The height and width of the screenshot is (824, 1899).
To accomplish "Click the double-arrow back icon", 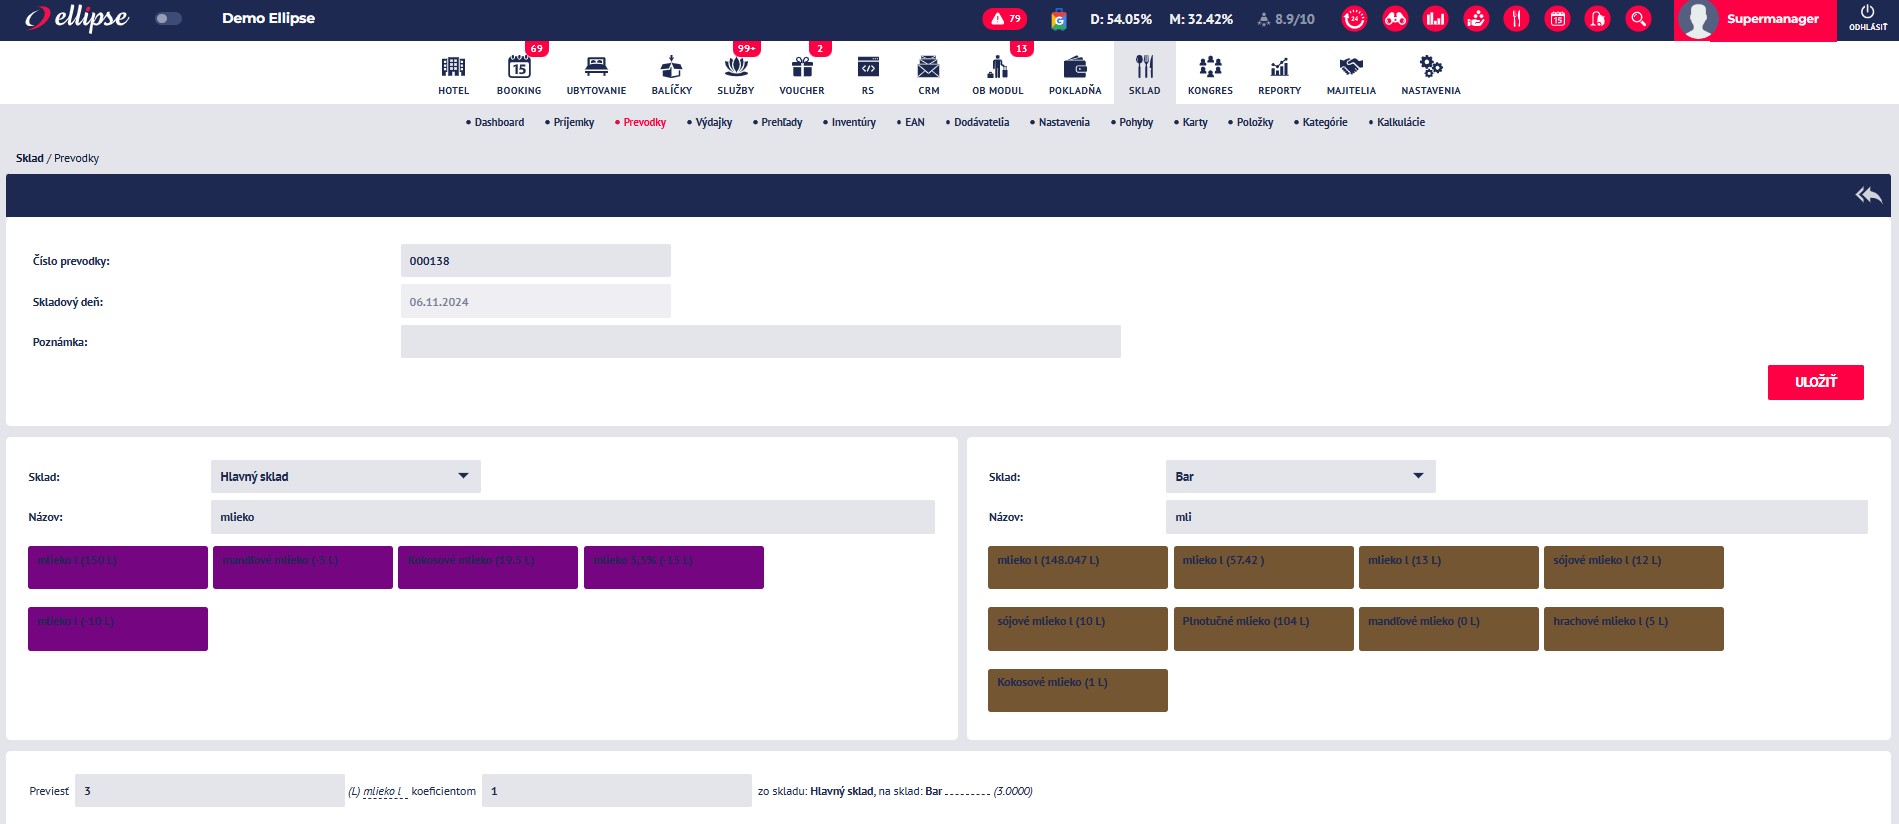I will point(1868,195).
